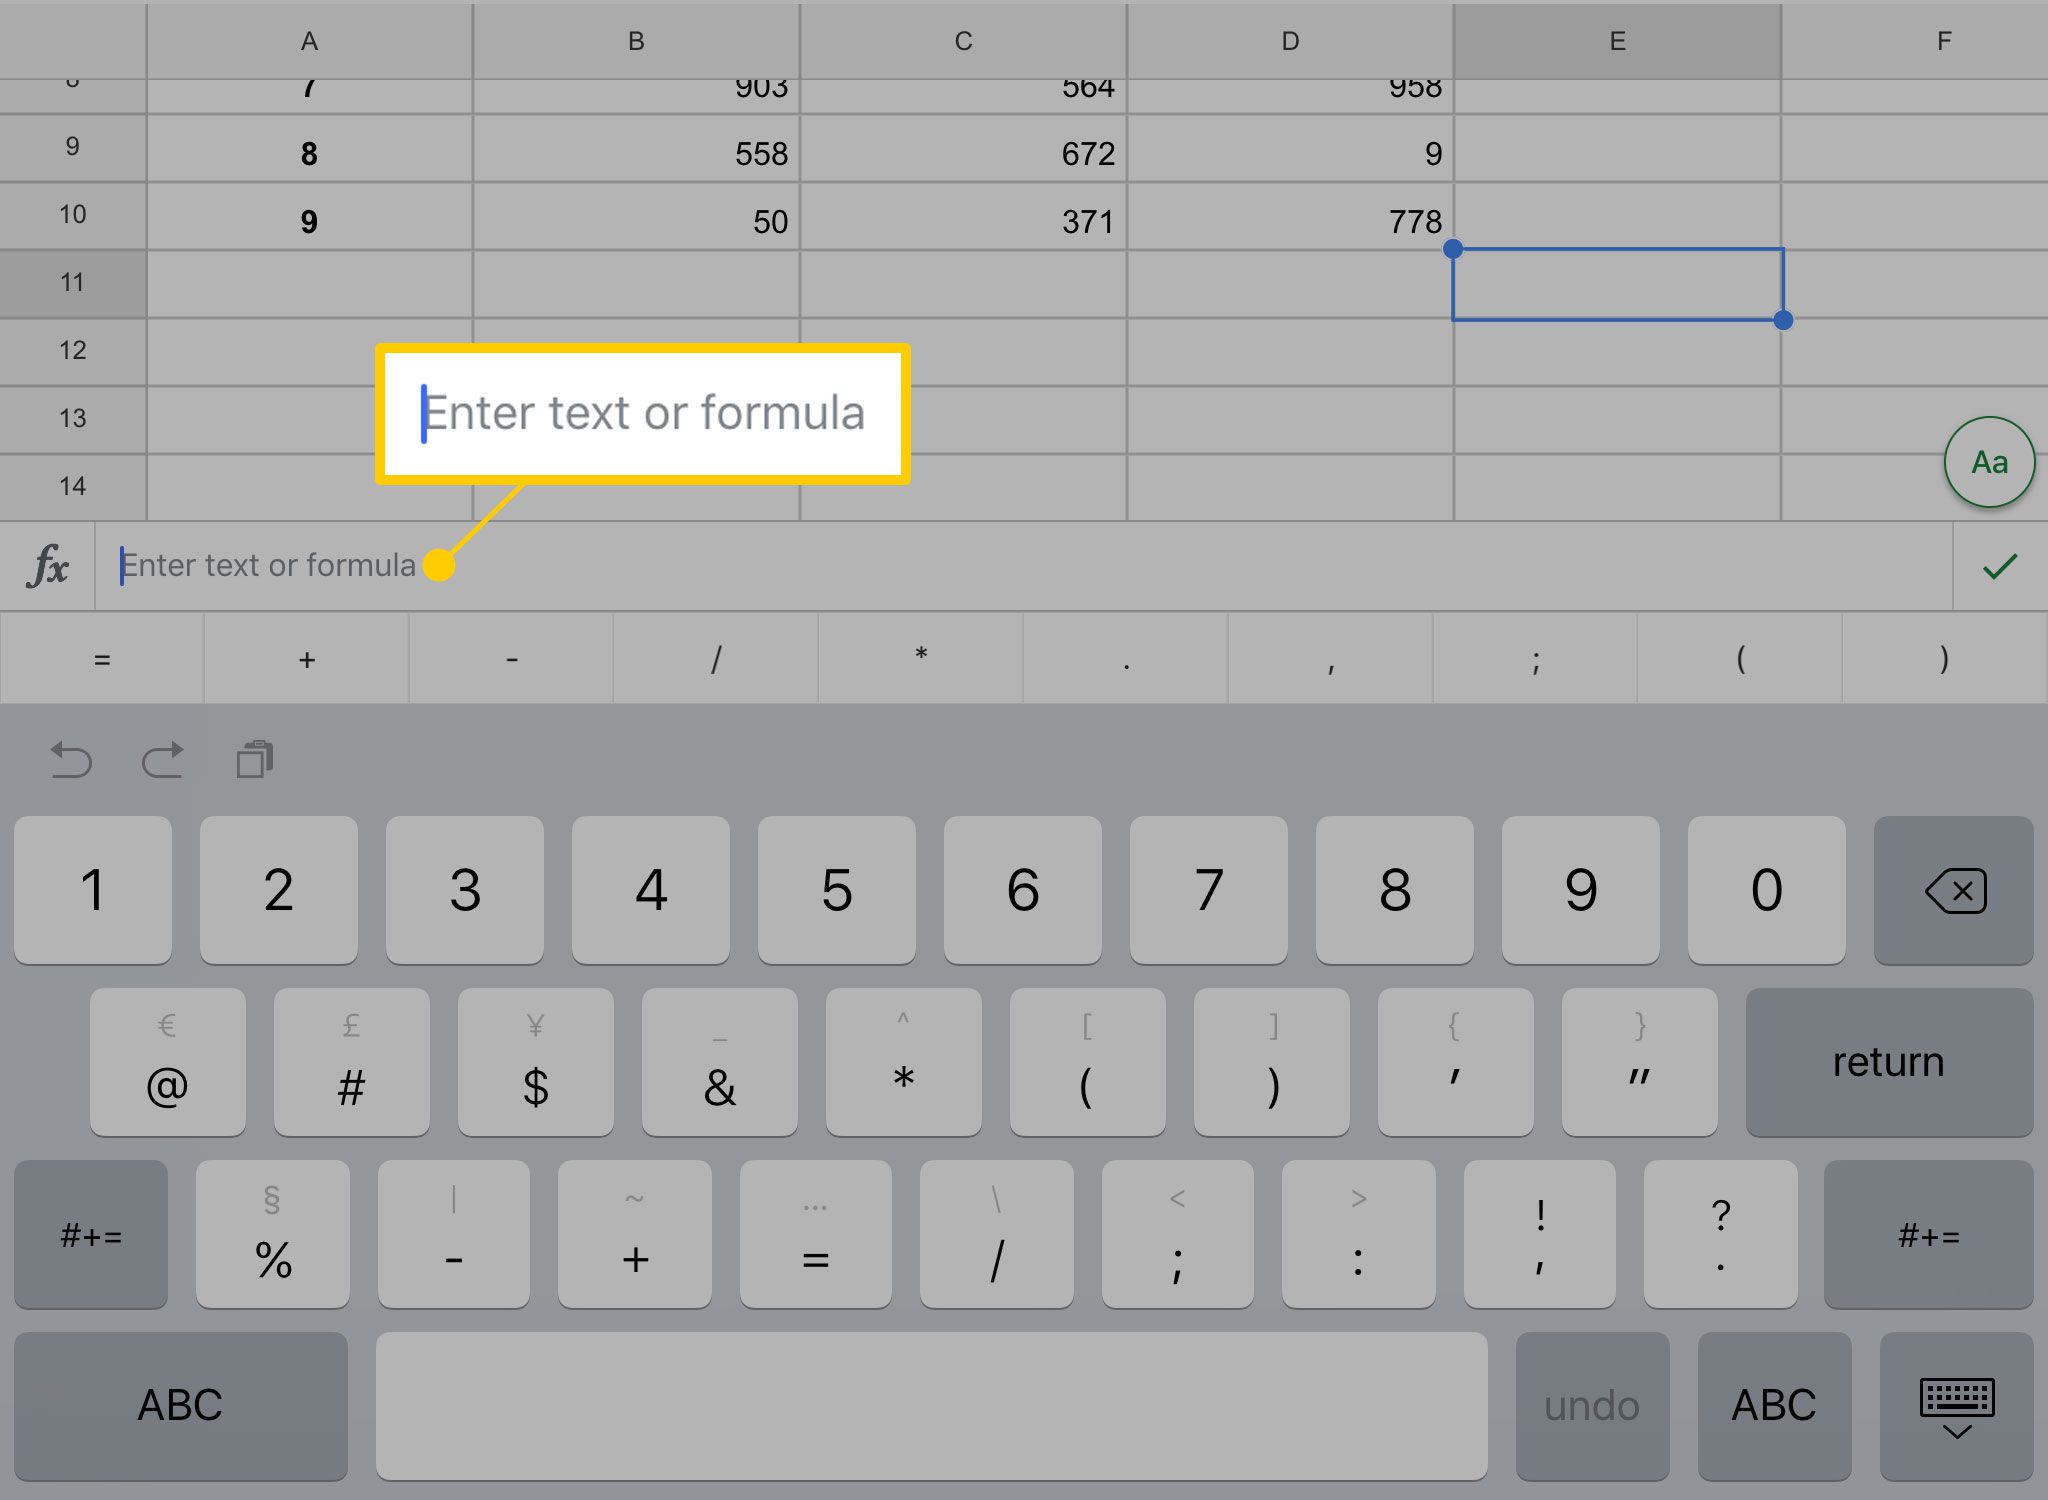Select row 14 header
Image resolution: width=2048 pixels, height=1500 pixels.
click(x=73, y=488)
